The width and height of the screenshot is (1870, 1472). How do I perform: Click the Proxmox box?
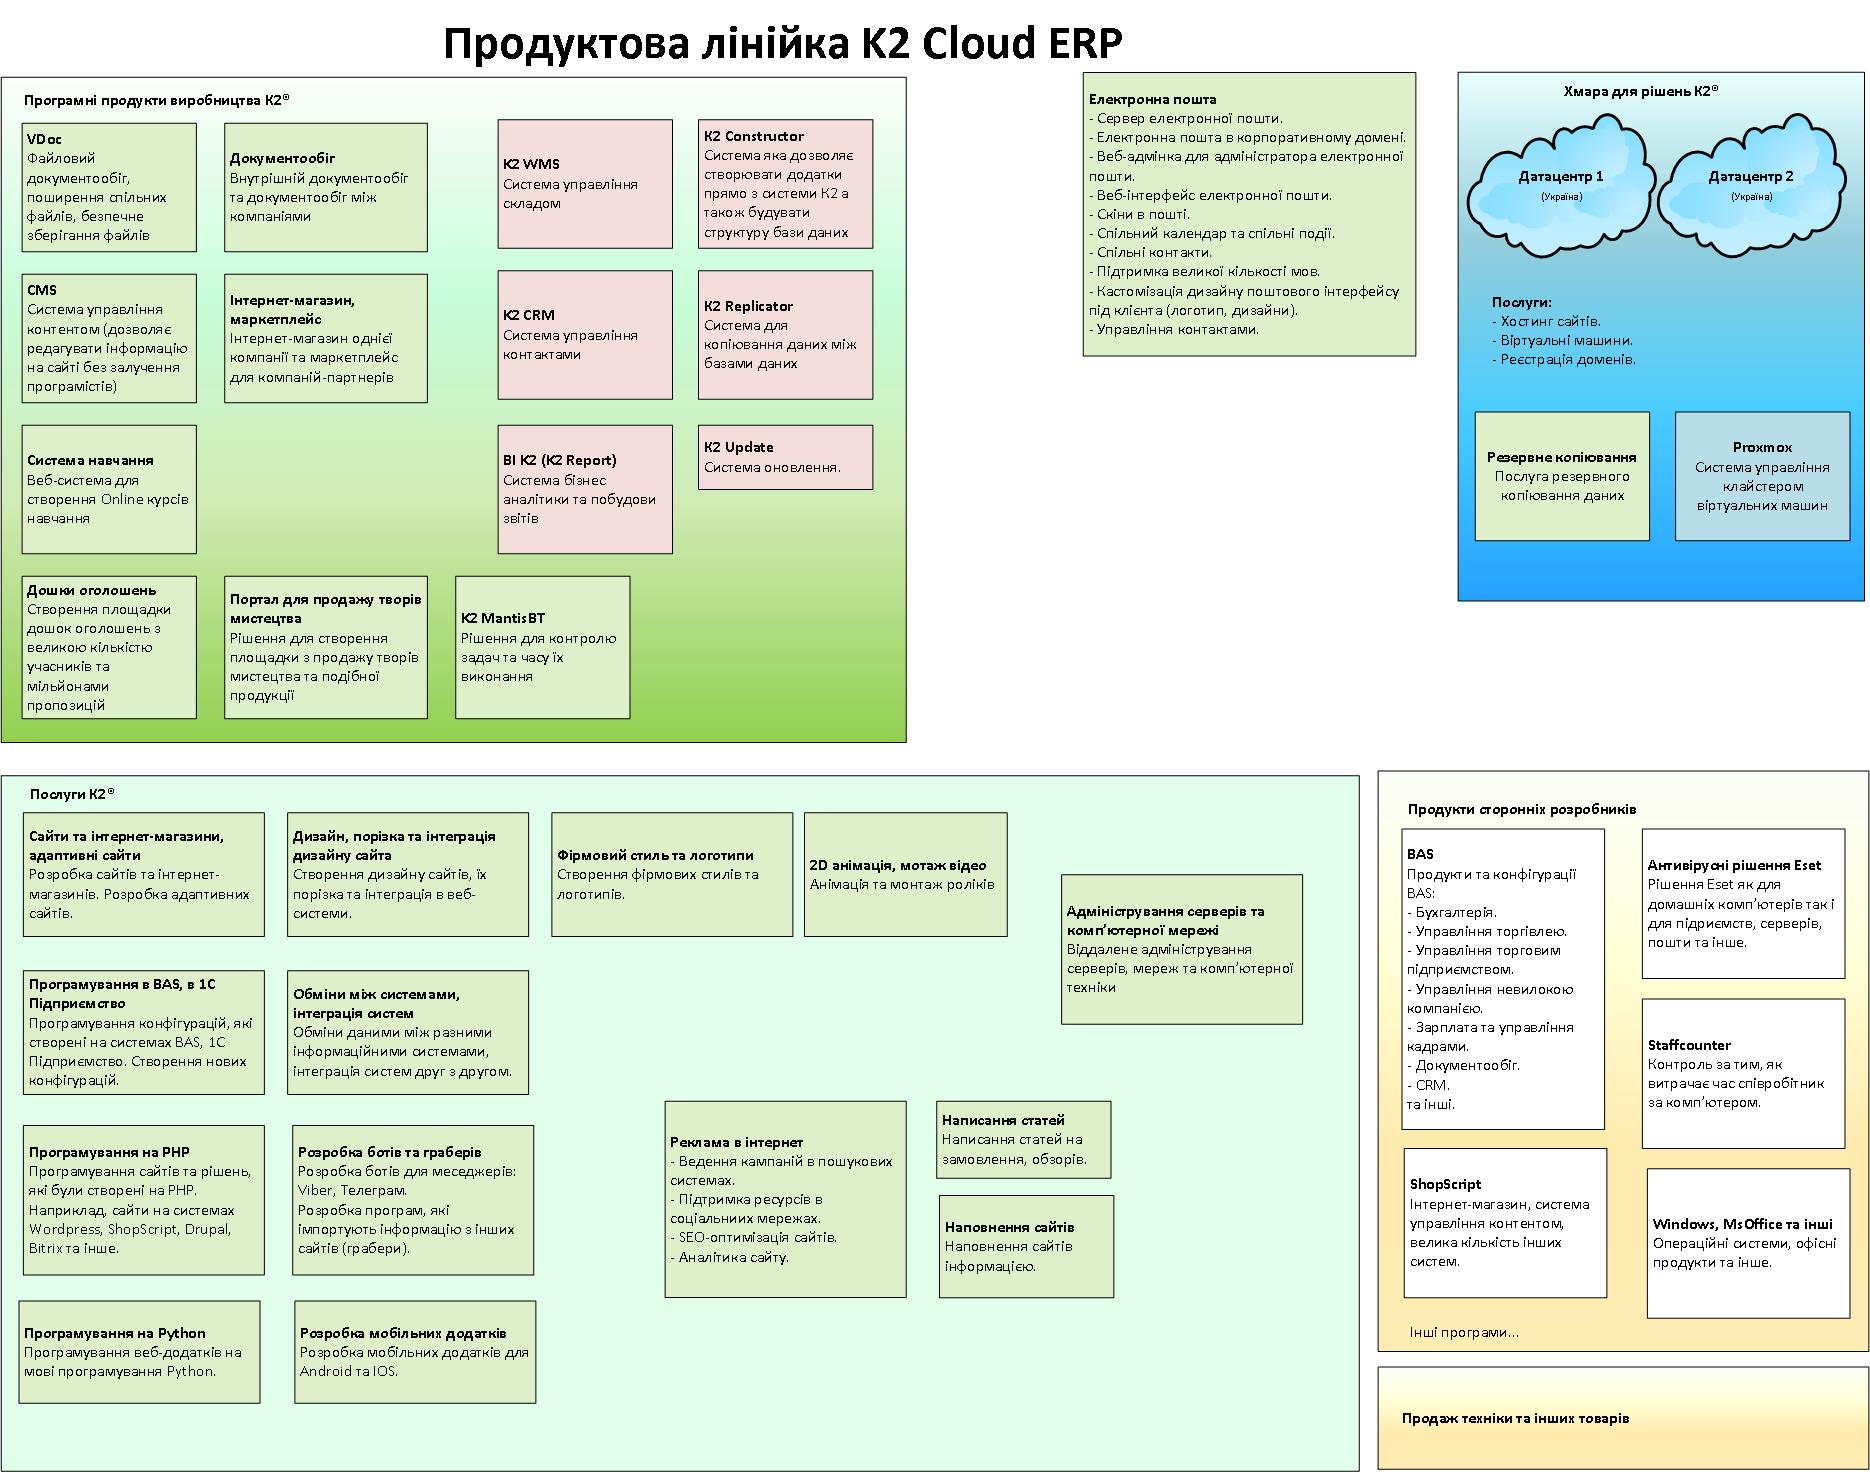coord(1762,476)
